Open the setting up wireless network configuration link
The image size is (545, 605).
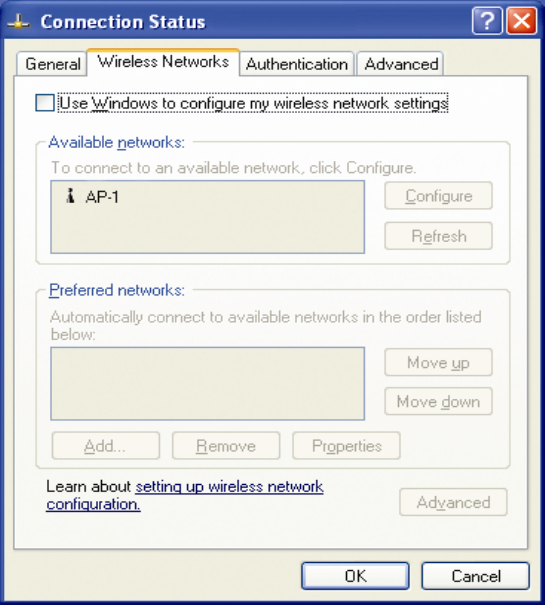185,495
